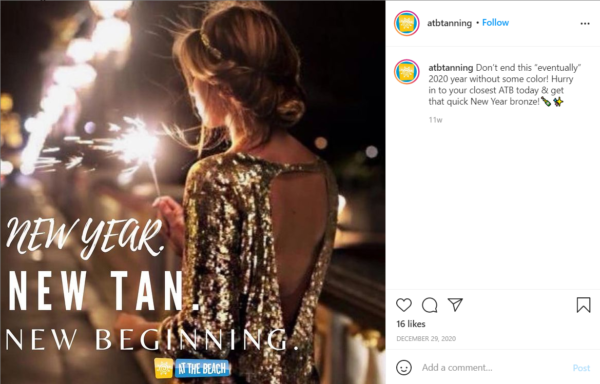
Task: Open comments via speech bubble icon
Action: click(429, 305)
